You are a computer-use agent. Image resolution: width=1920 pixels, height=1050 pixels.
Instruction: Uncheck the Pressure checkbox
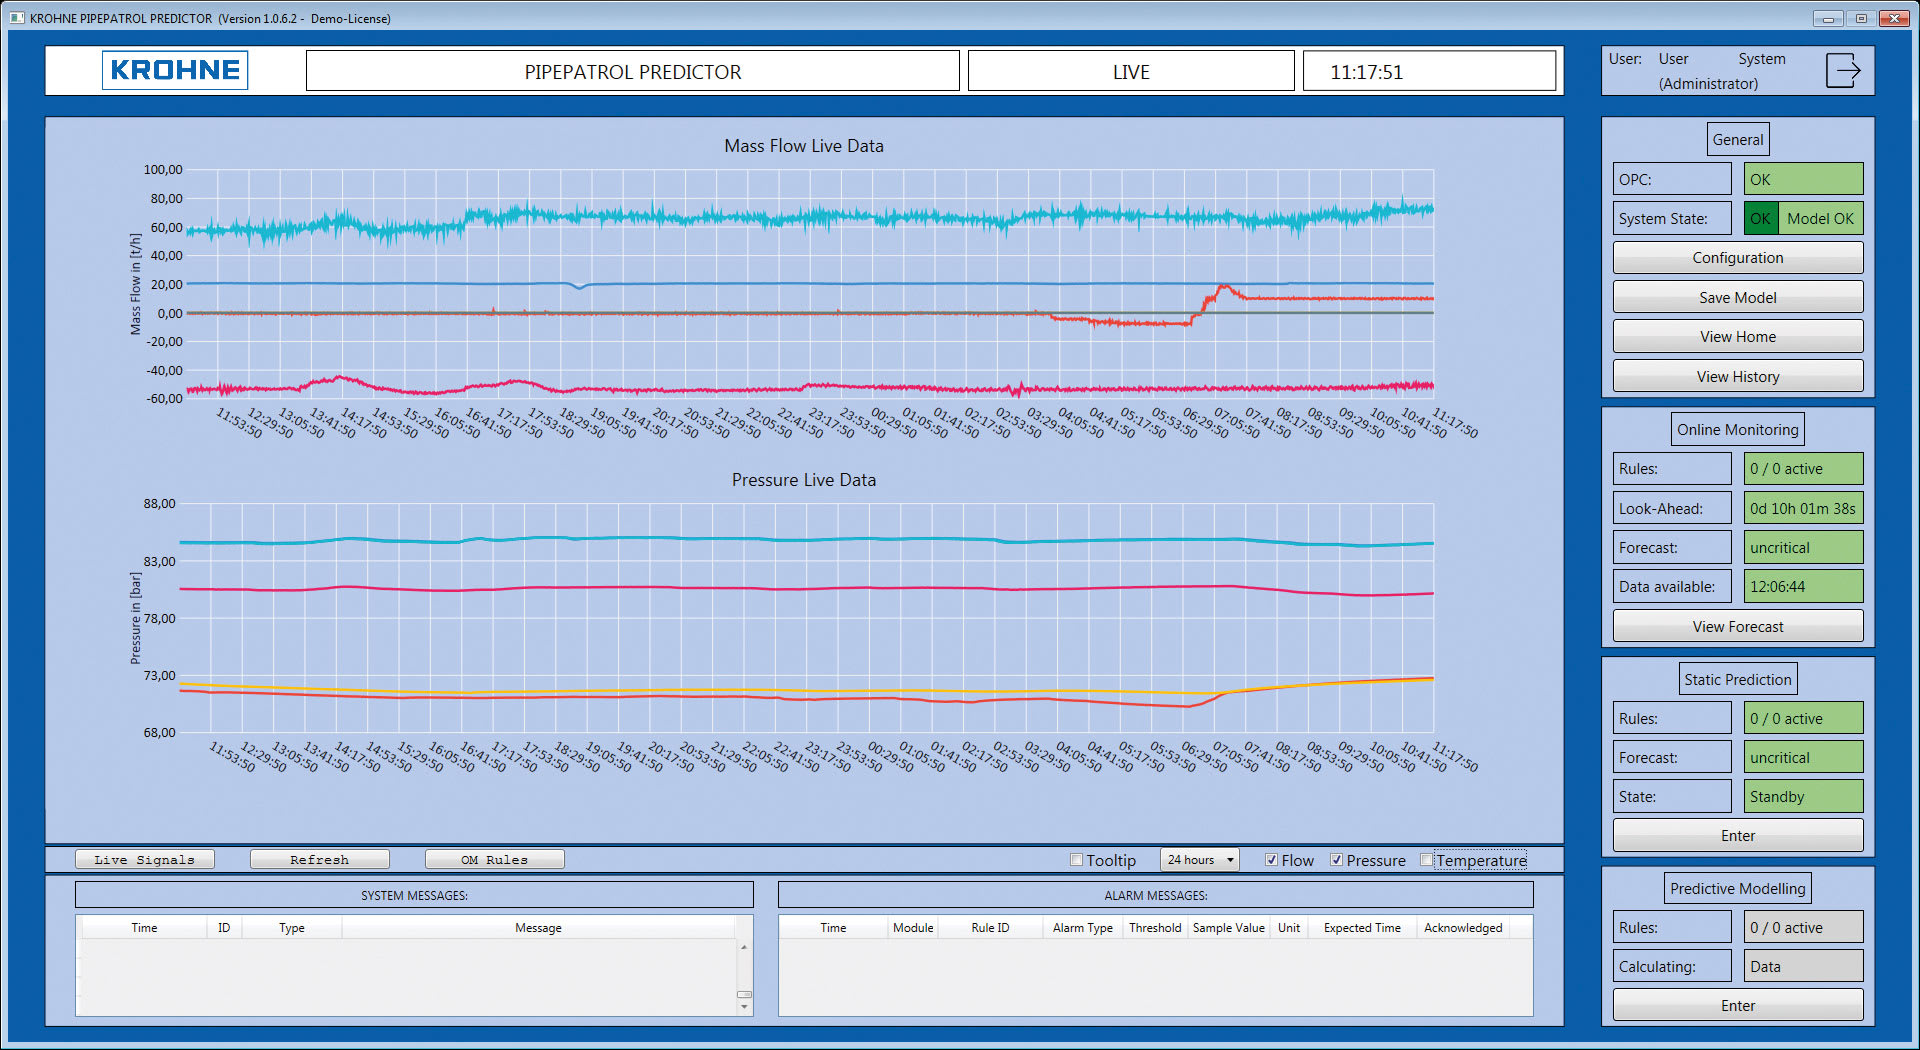click(1336, 860)
